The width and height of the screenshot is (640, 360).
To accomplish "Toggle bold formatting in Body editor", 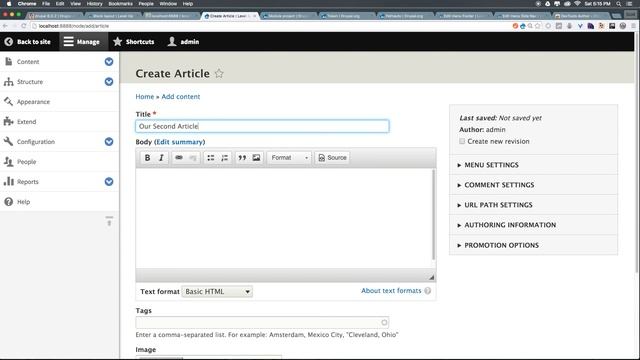I will click(x=147, y=158).
